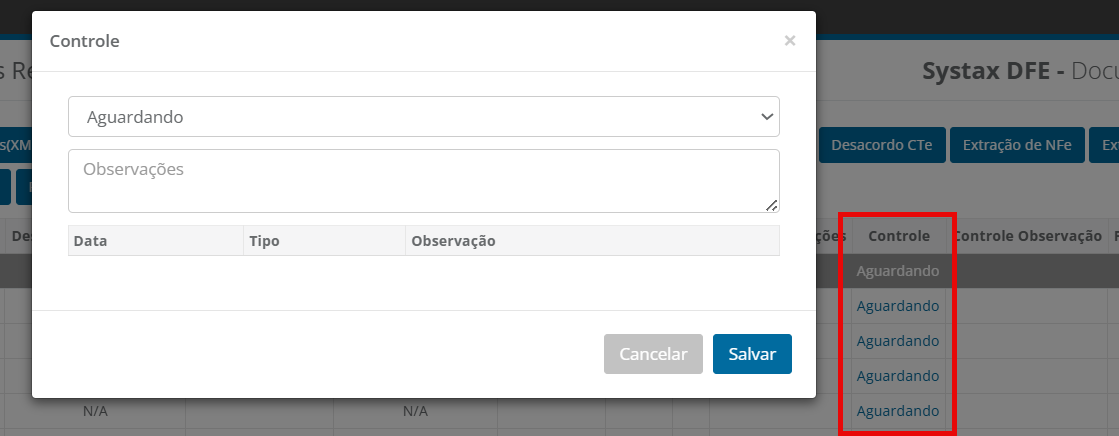
Task: Open the Aguardando status dropdown
Action: pos(424,116)
